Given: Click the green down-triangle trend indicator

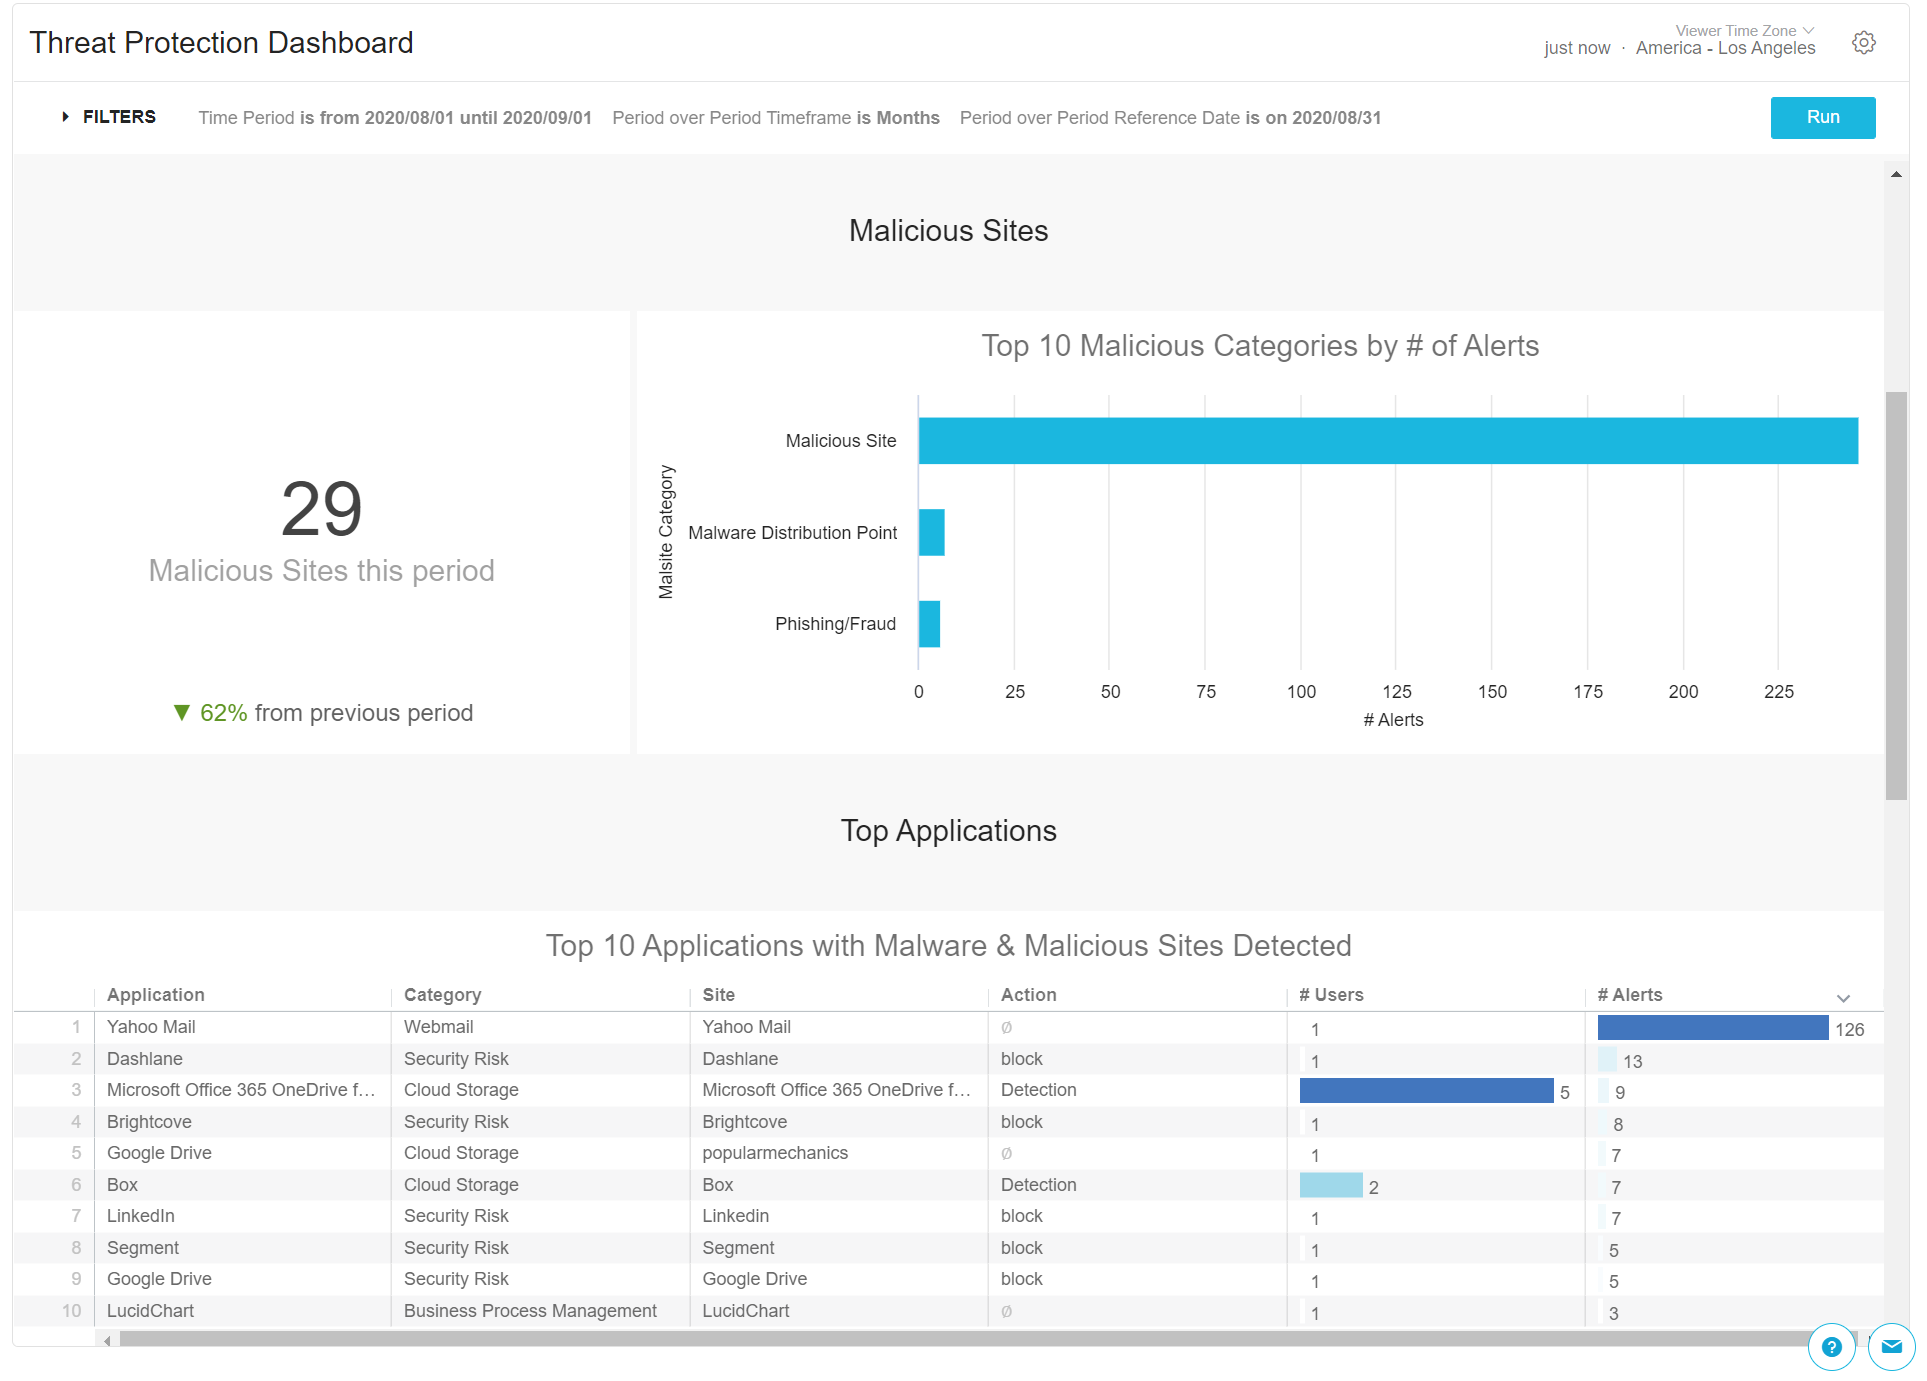Looking at the screenshot, I should coord(181,713).
